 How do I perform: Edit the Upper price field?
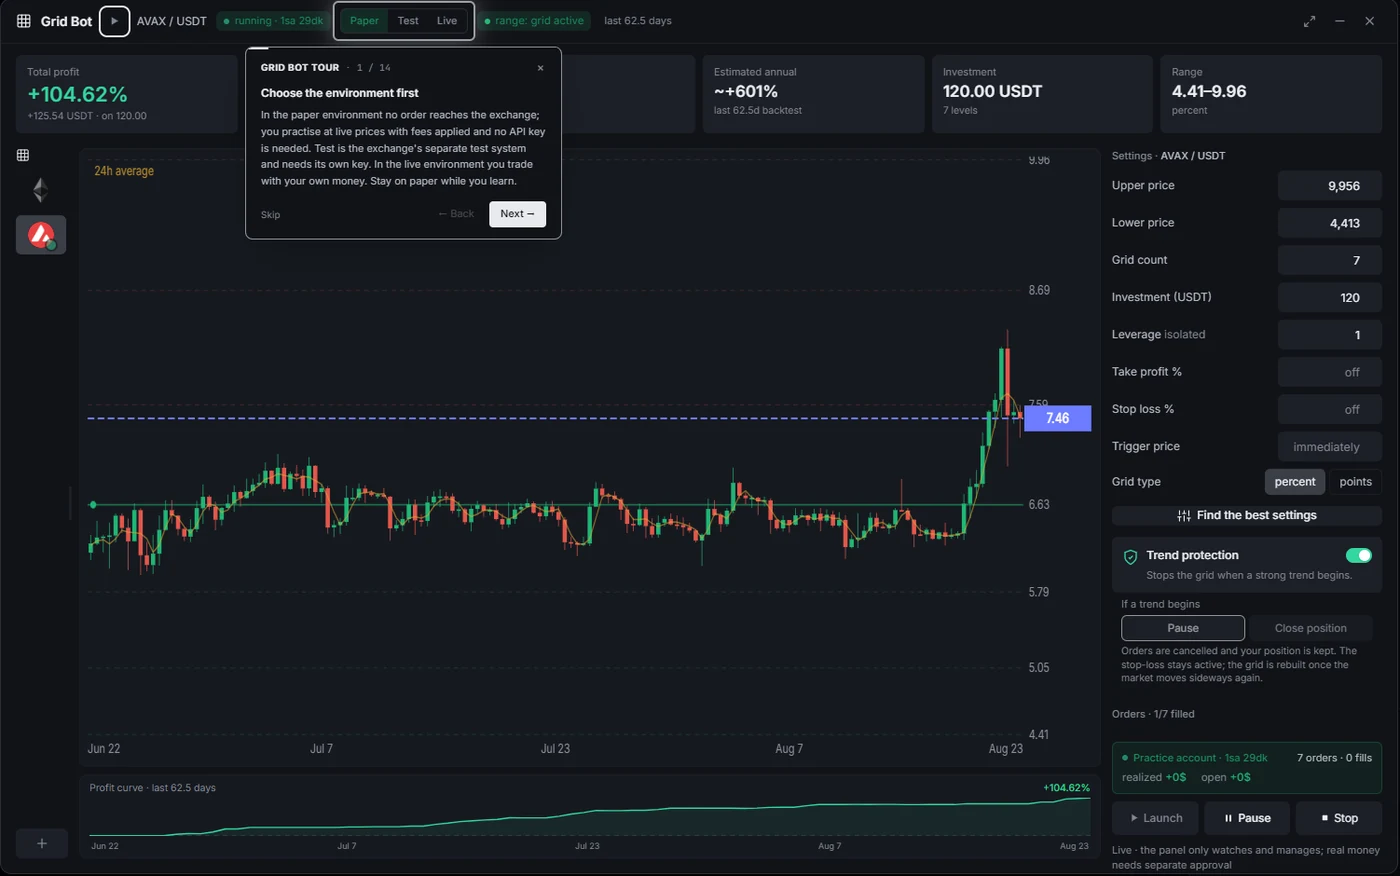coord(1330,186)
